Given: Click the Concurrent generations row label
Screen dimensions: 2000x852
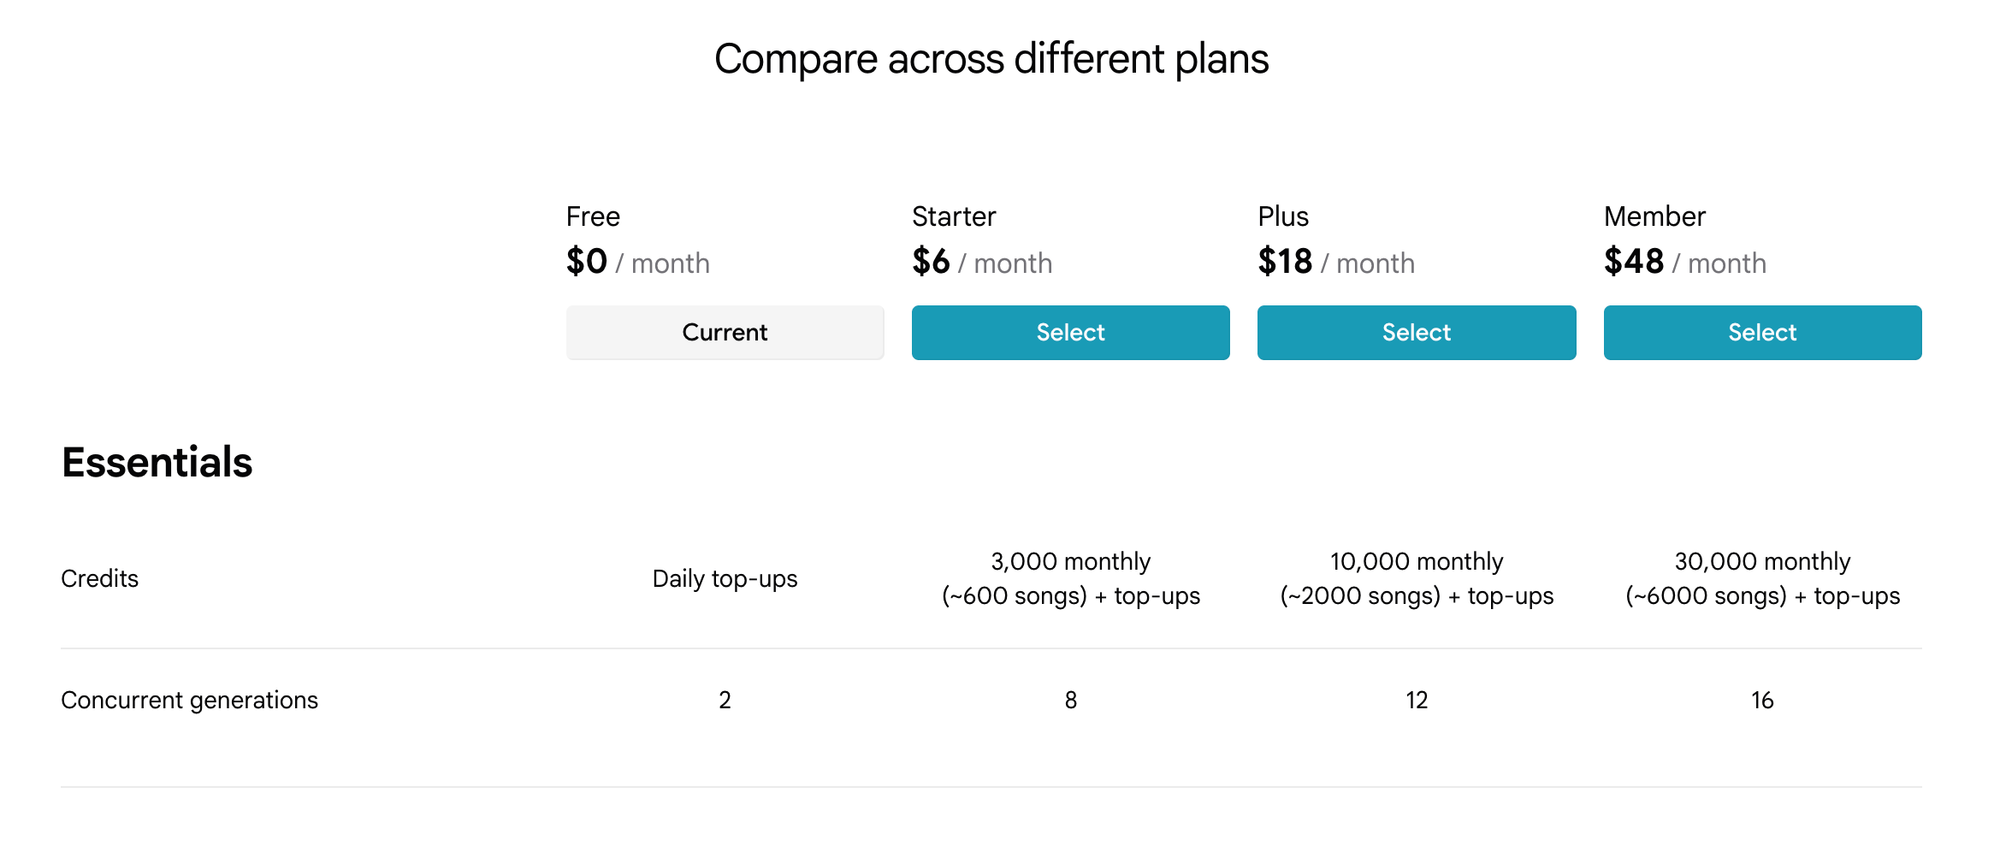Looking at the screenshot, I should pos(190,700).
